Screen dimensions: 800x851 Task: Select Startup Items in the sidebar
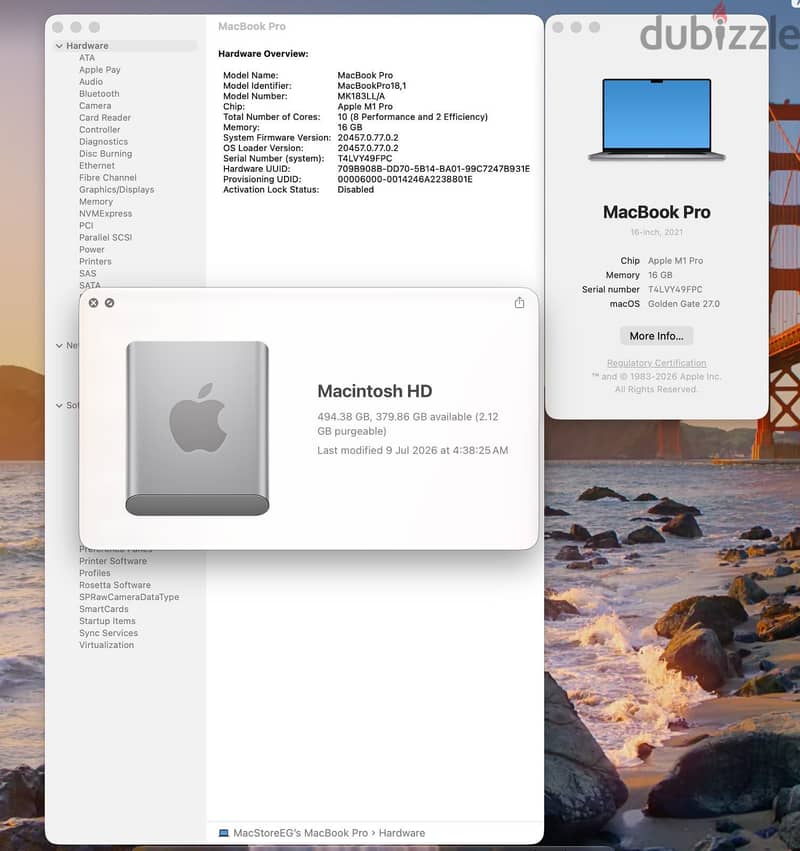pos(107,621)
